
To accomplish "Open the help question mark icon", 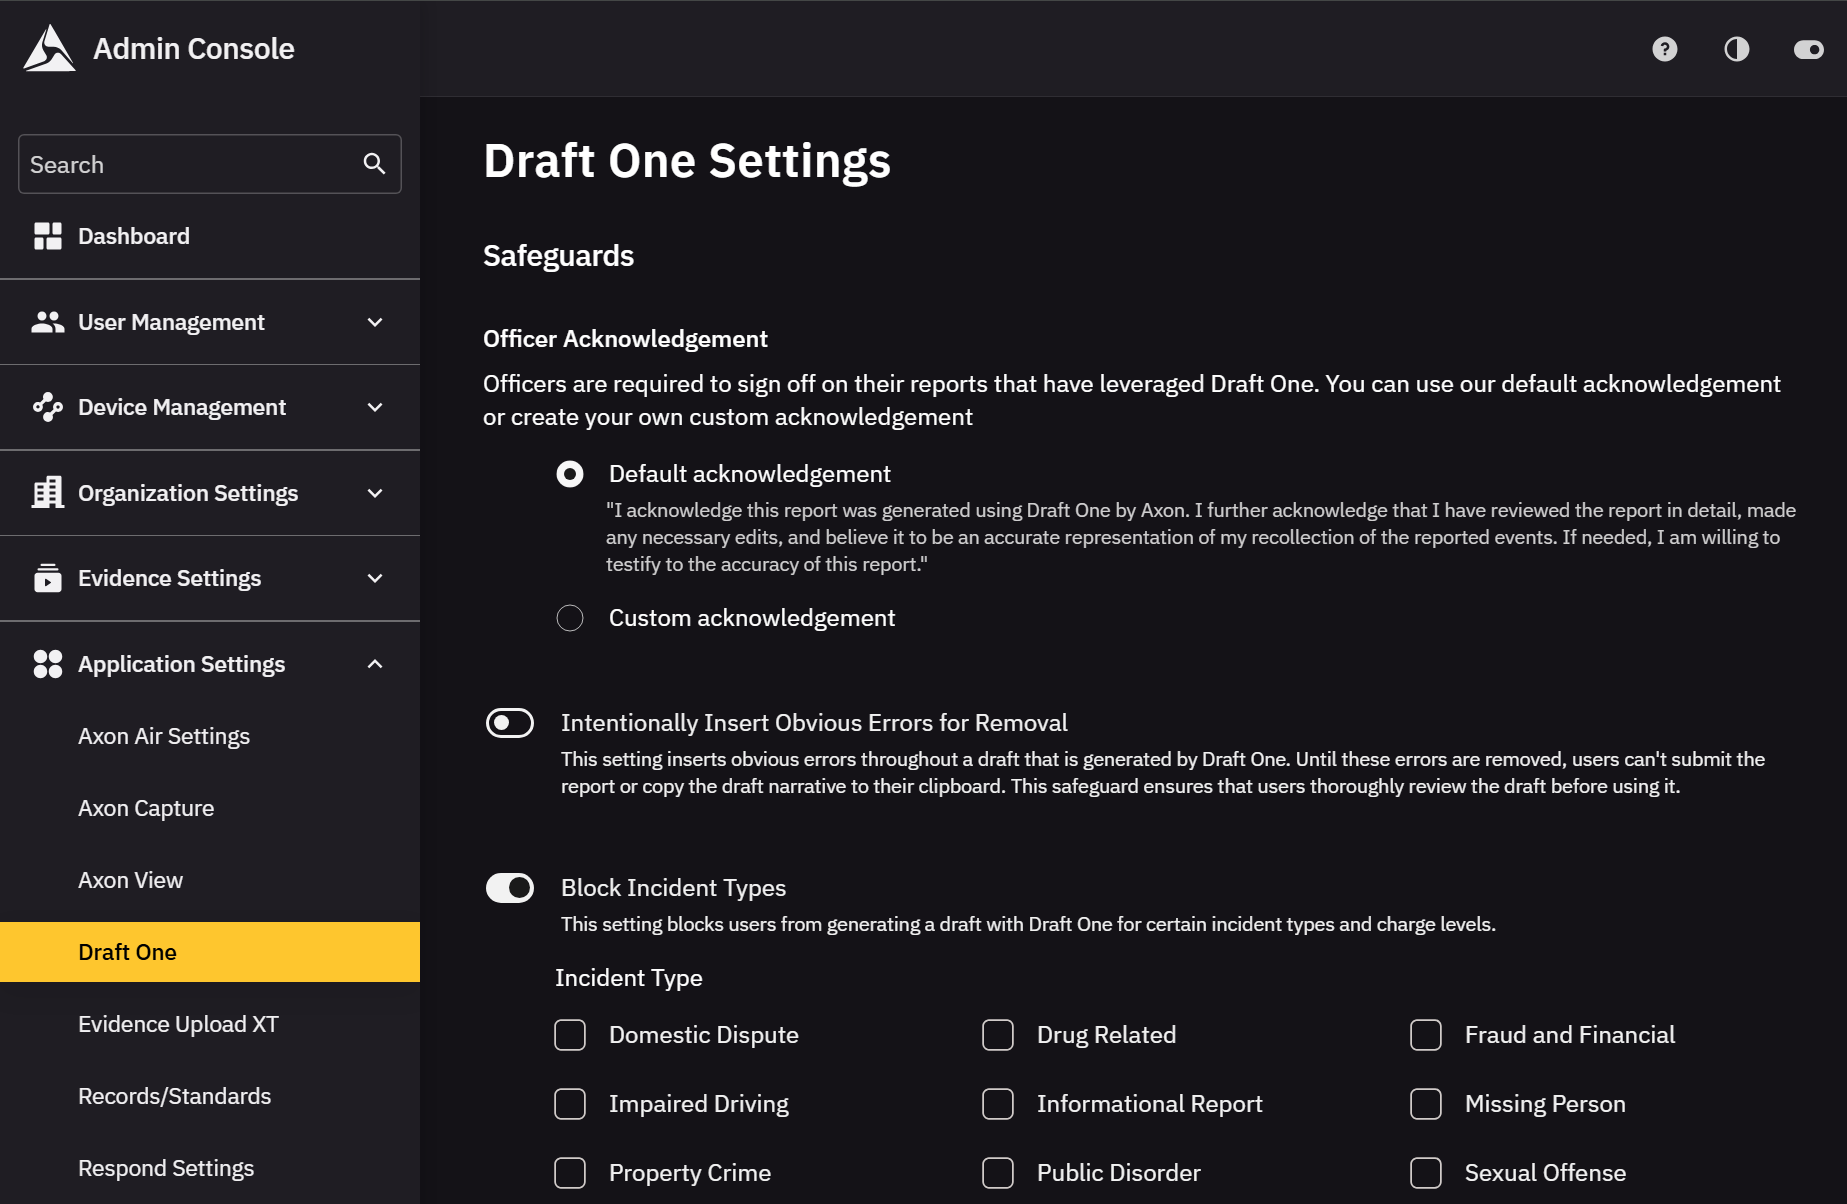I will (1664, 49).
